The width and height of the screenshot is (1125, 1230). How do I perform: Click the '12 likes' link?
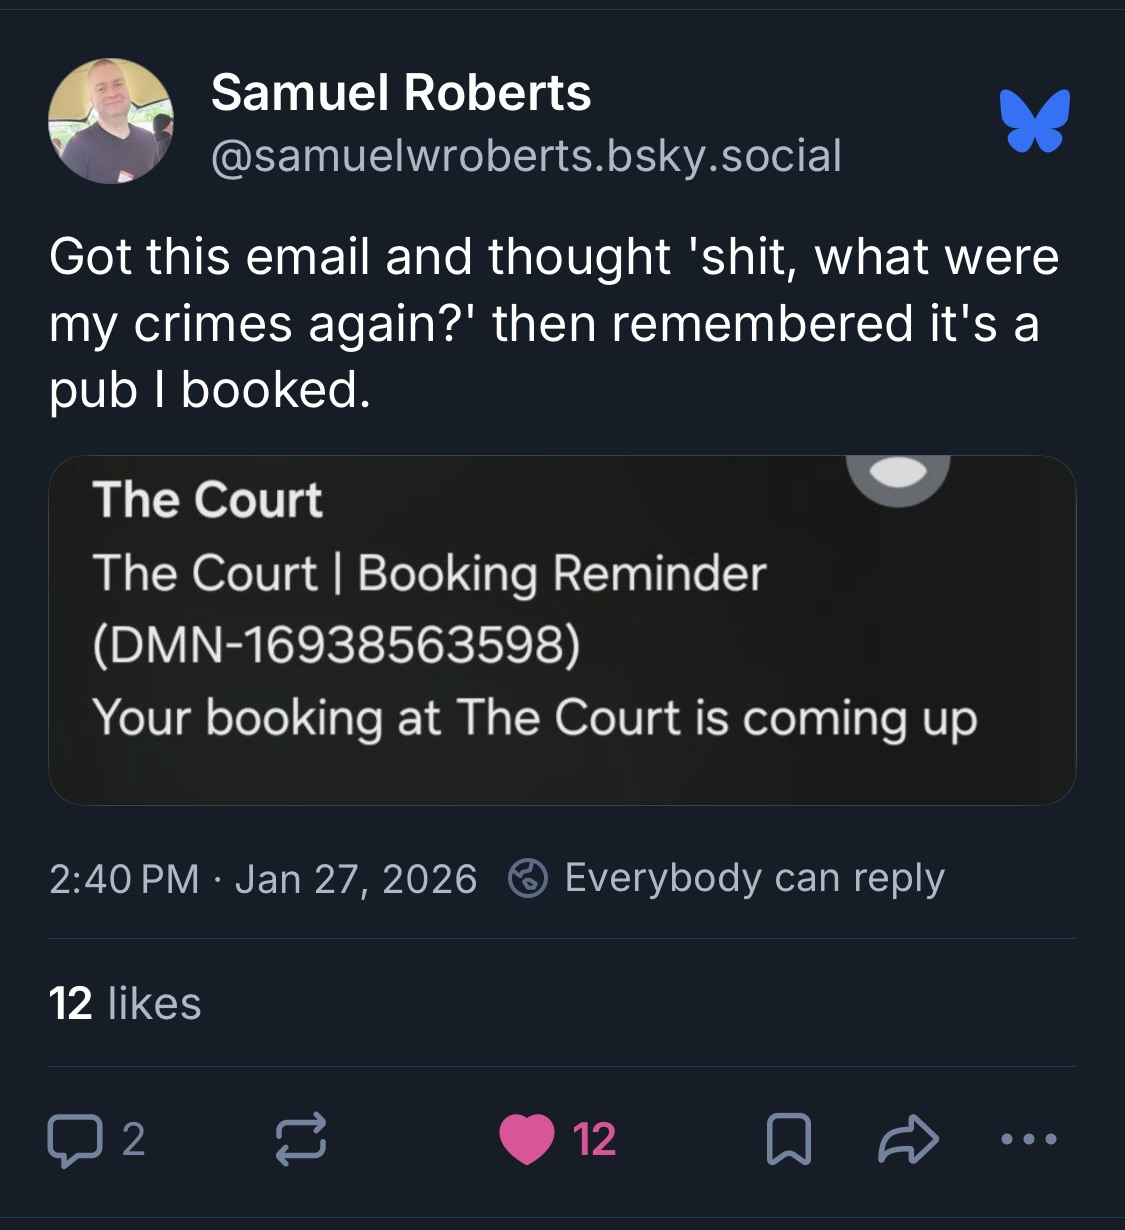(x=123, y=1004)
